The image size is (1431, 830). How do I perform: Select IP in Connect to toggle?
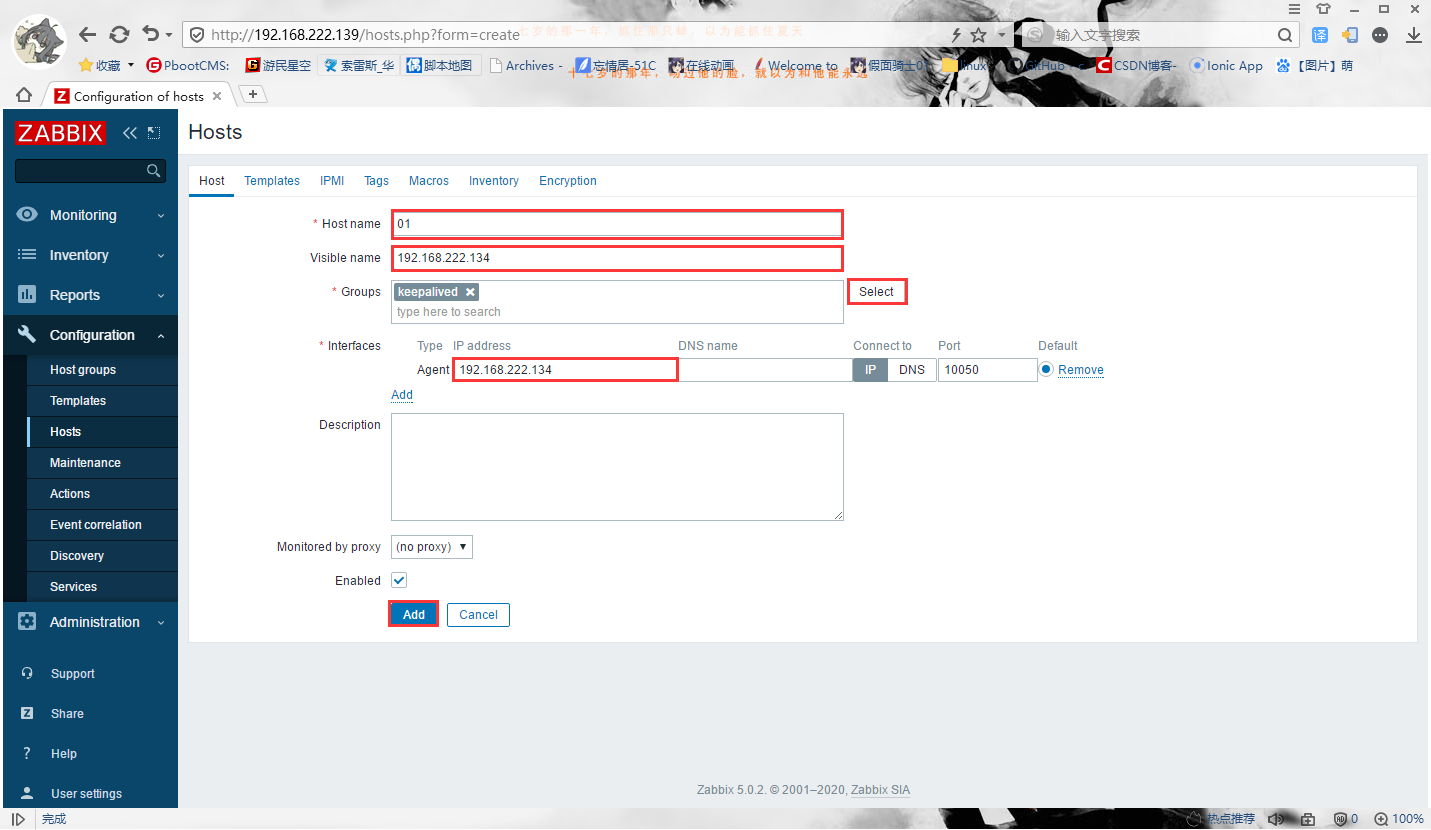click(870, 370)
